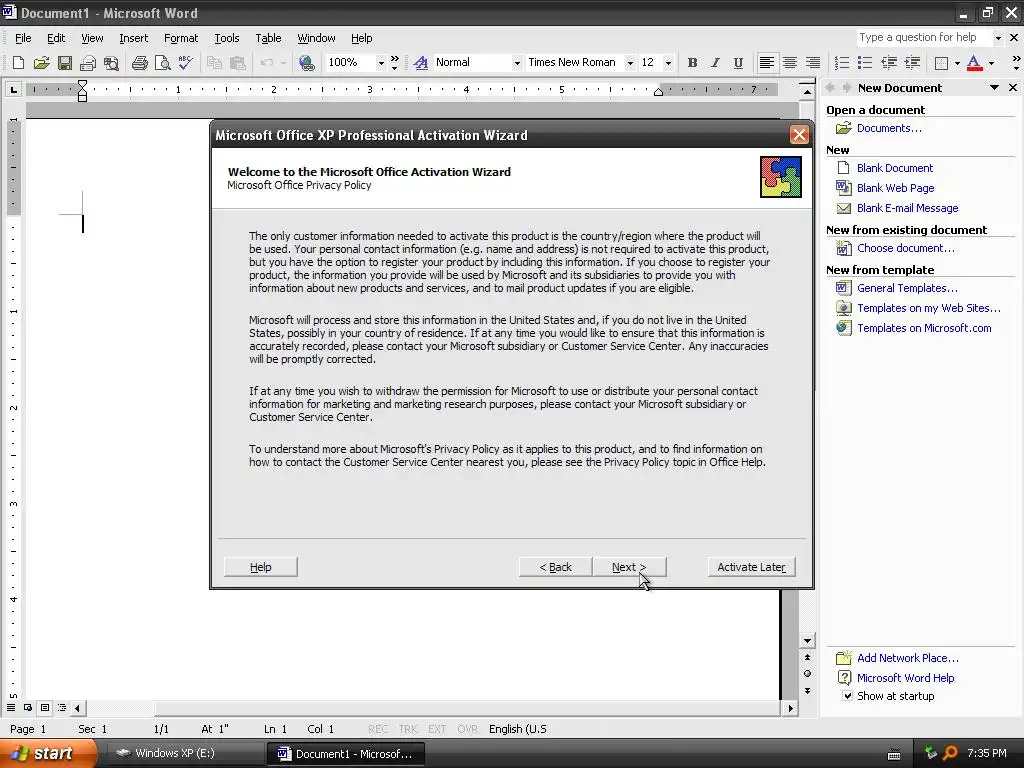Click the Open folder toolbar icon
Screen dimensions: 1024x768
tap(42, 63)
